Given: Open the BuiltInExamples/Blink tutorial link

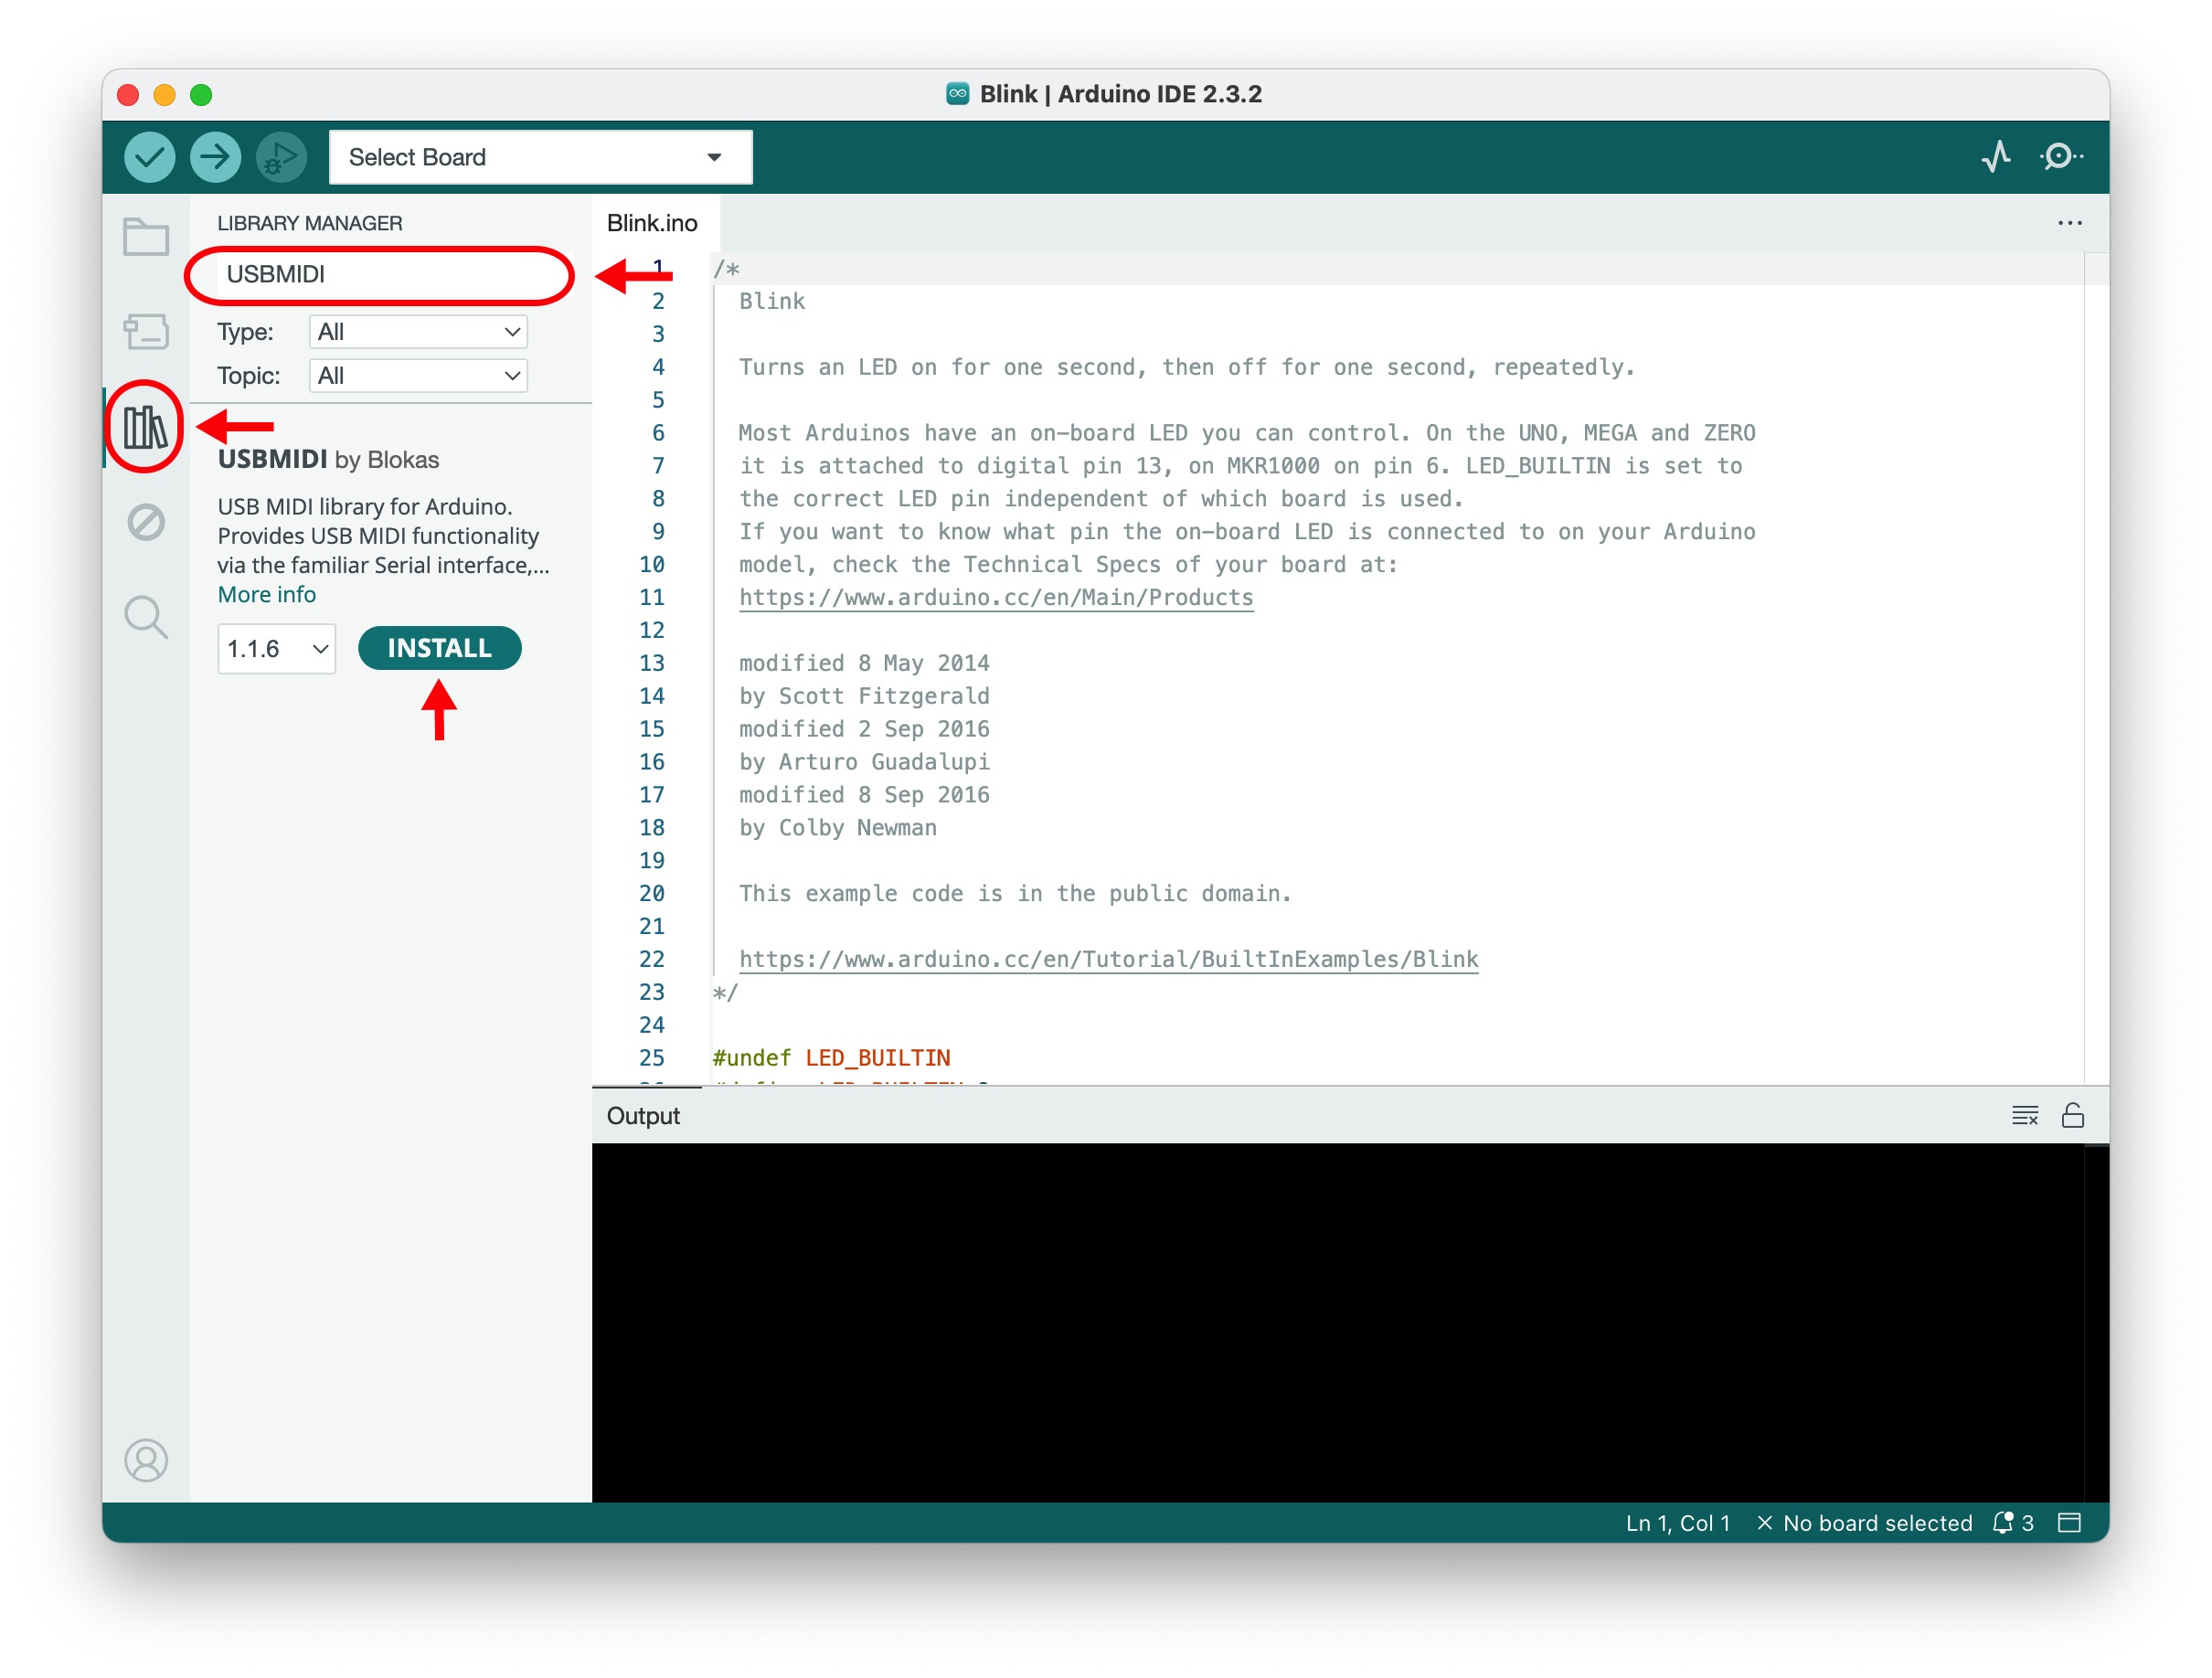Looking at the screenshot, I should click(1108, 959).
